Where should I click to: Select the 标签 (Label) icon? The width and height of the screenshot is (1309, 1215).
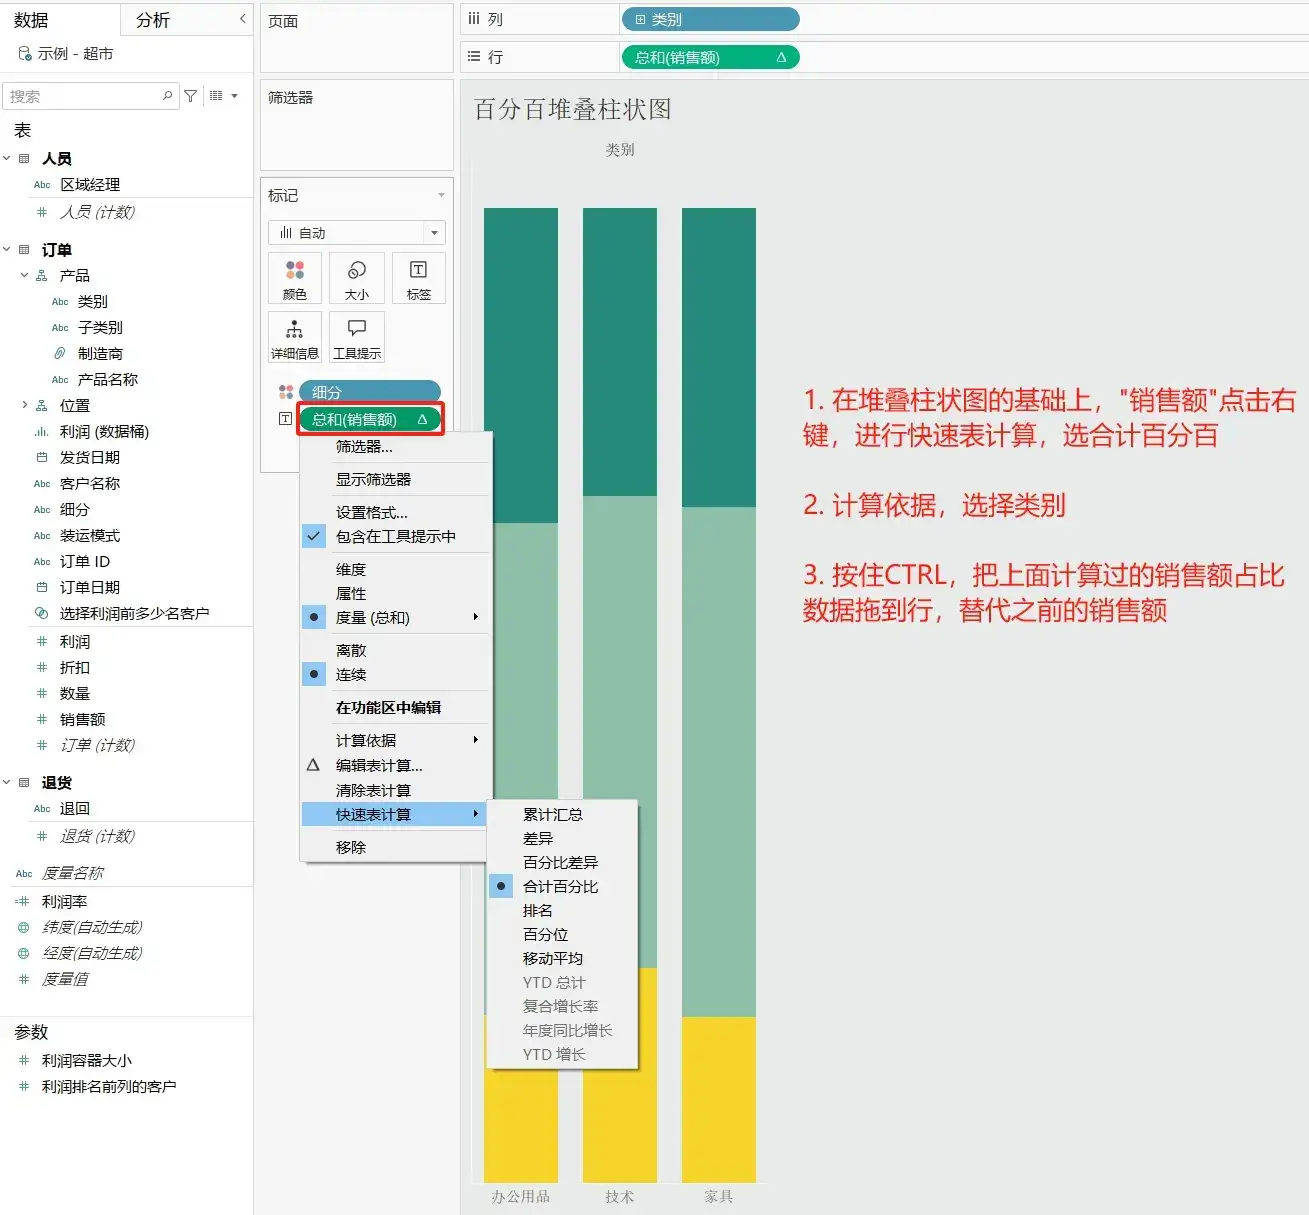(418, 278)
